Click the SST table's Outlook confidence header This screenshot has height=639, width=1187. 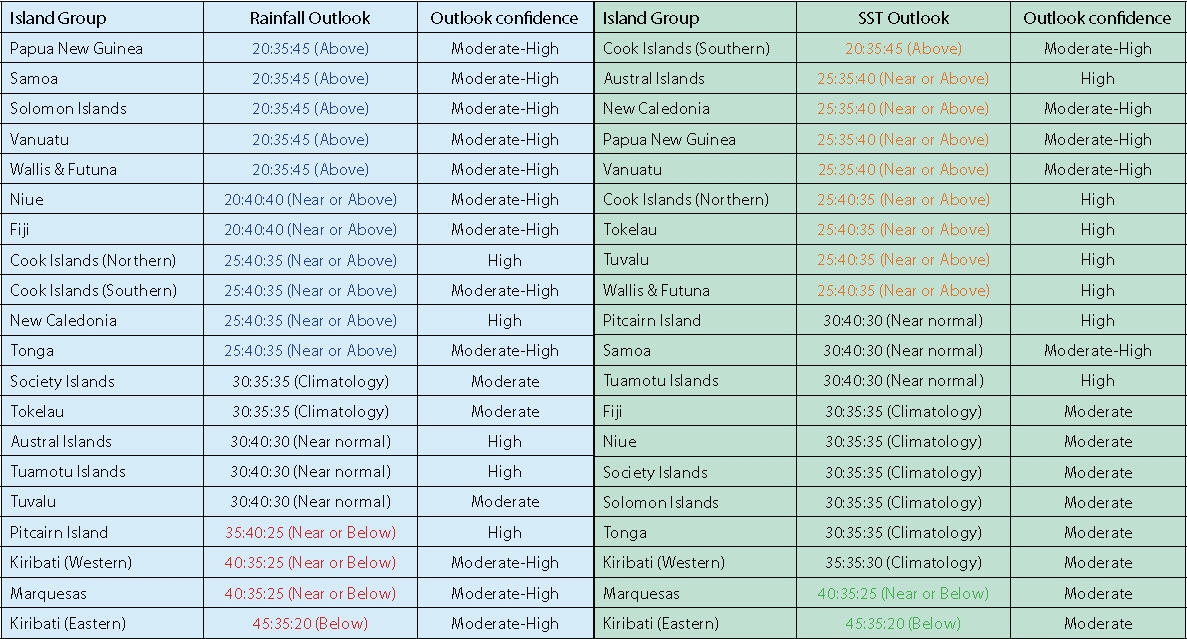1097,18
